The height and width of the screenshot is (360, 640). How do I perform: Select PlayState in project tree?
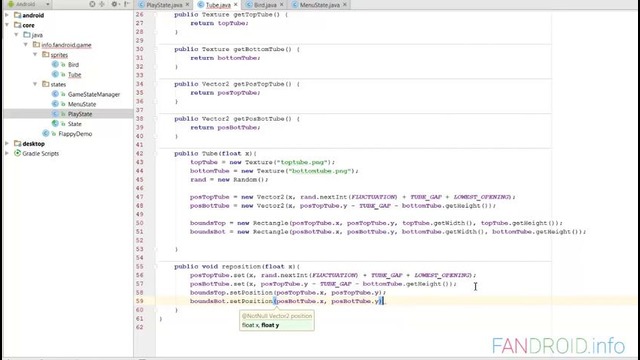coord(80,113)
